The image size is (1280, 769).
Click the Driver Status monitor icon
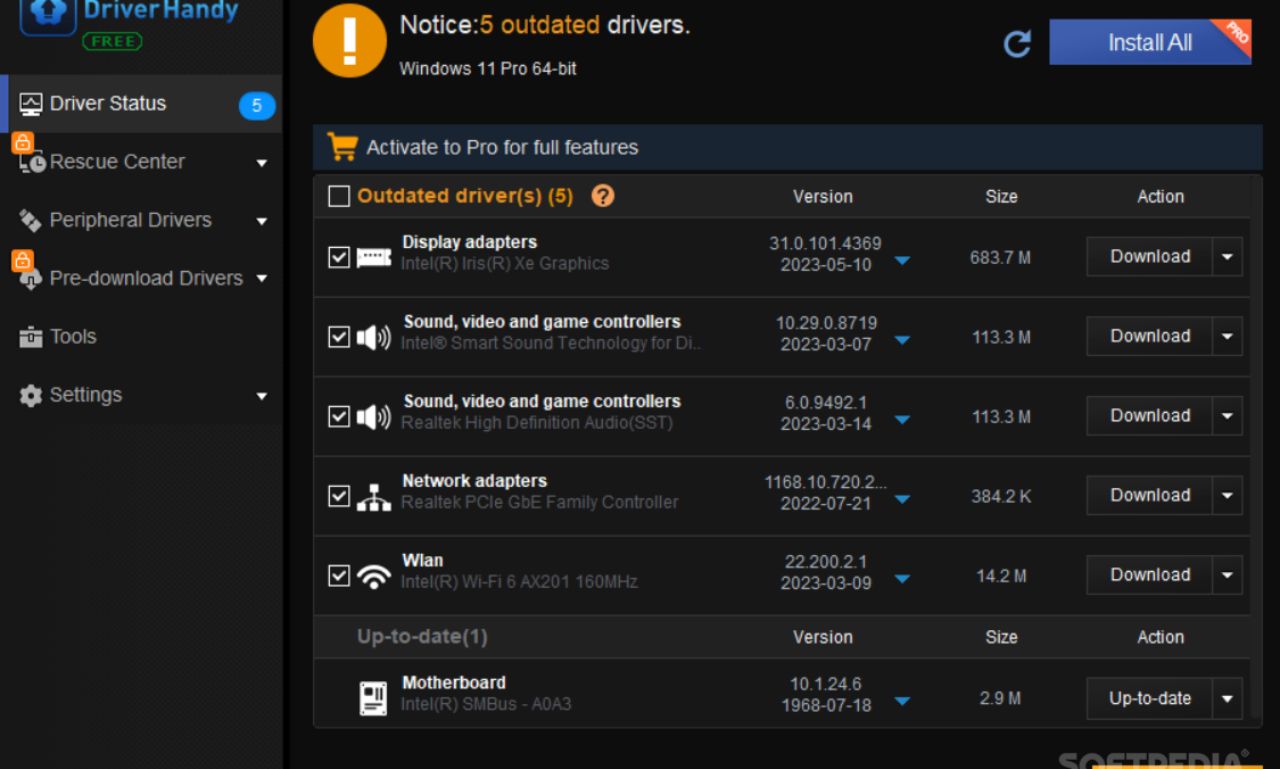point(31,104)
